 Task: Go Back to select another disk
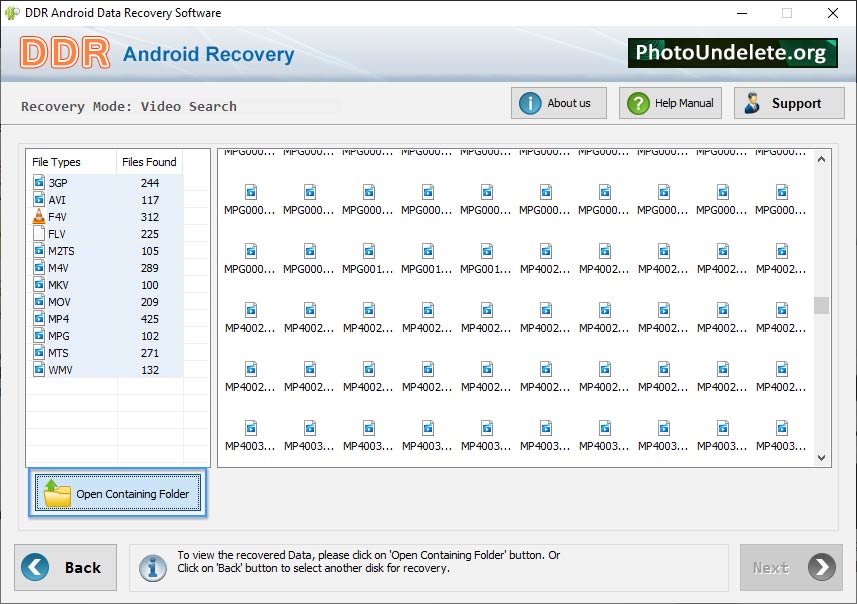(x=66, y=567)
